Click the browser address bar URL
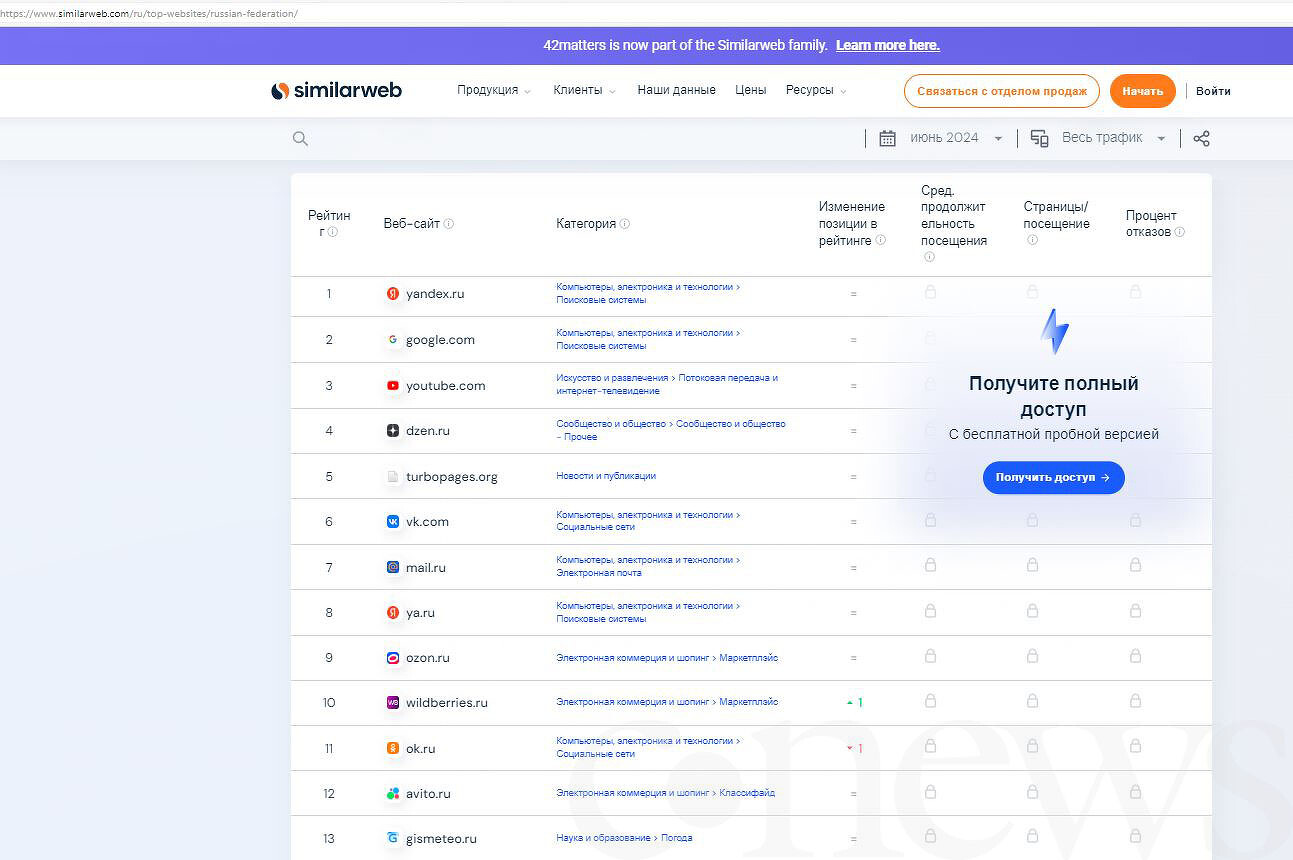The image size is (1293, 860). [149, 13]
